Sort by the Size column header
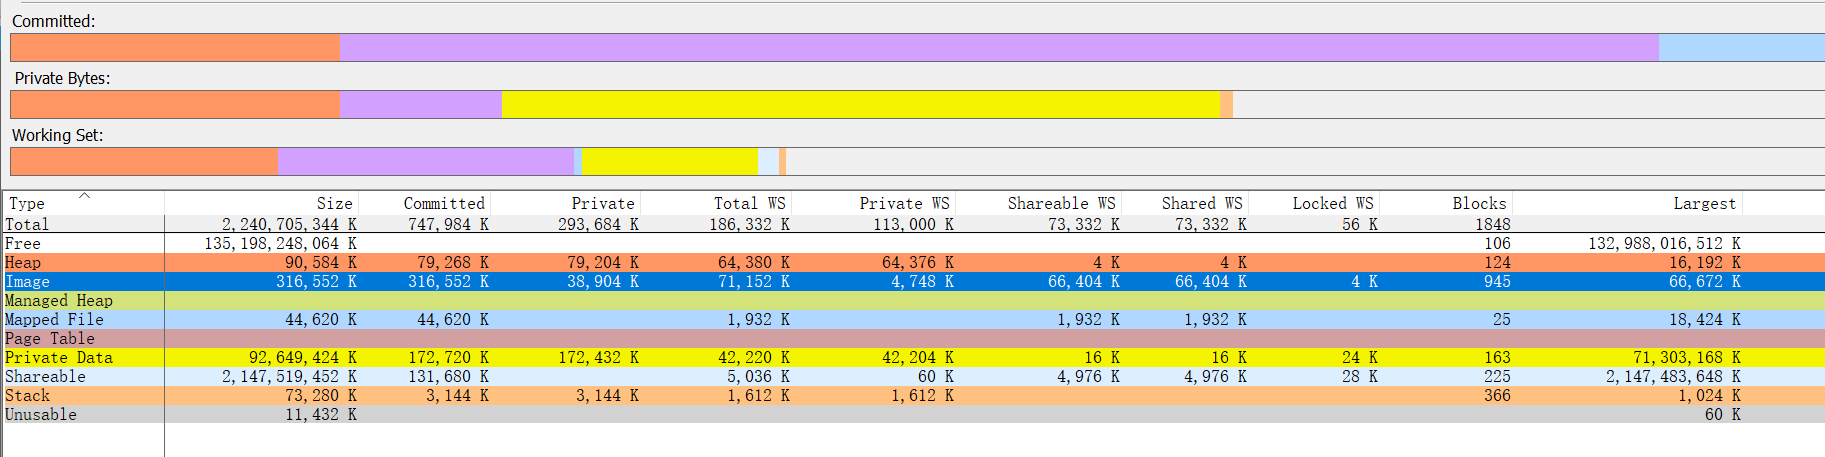Viewport: 1825px width, 457px height. click(261, 203)
